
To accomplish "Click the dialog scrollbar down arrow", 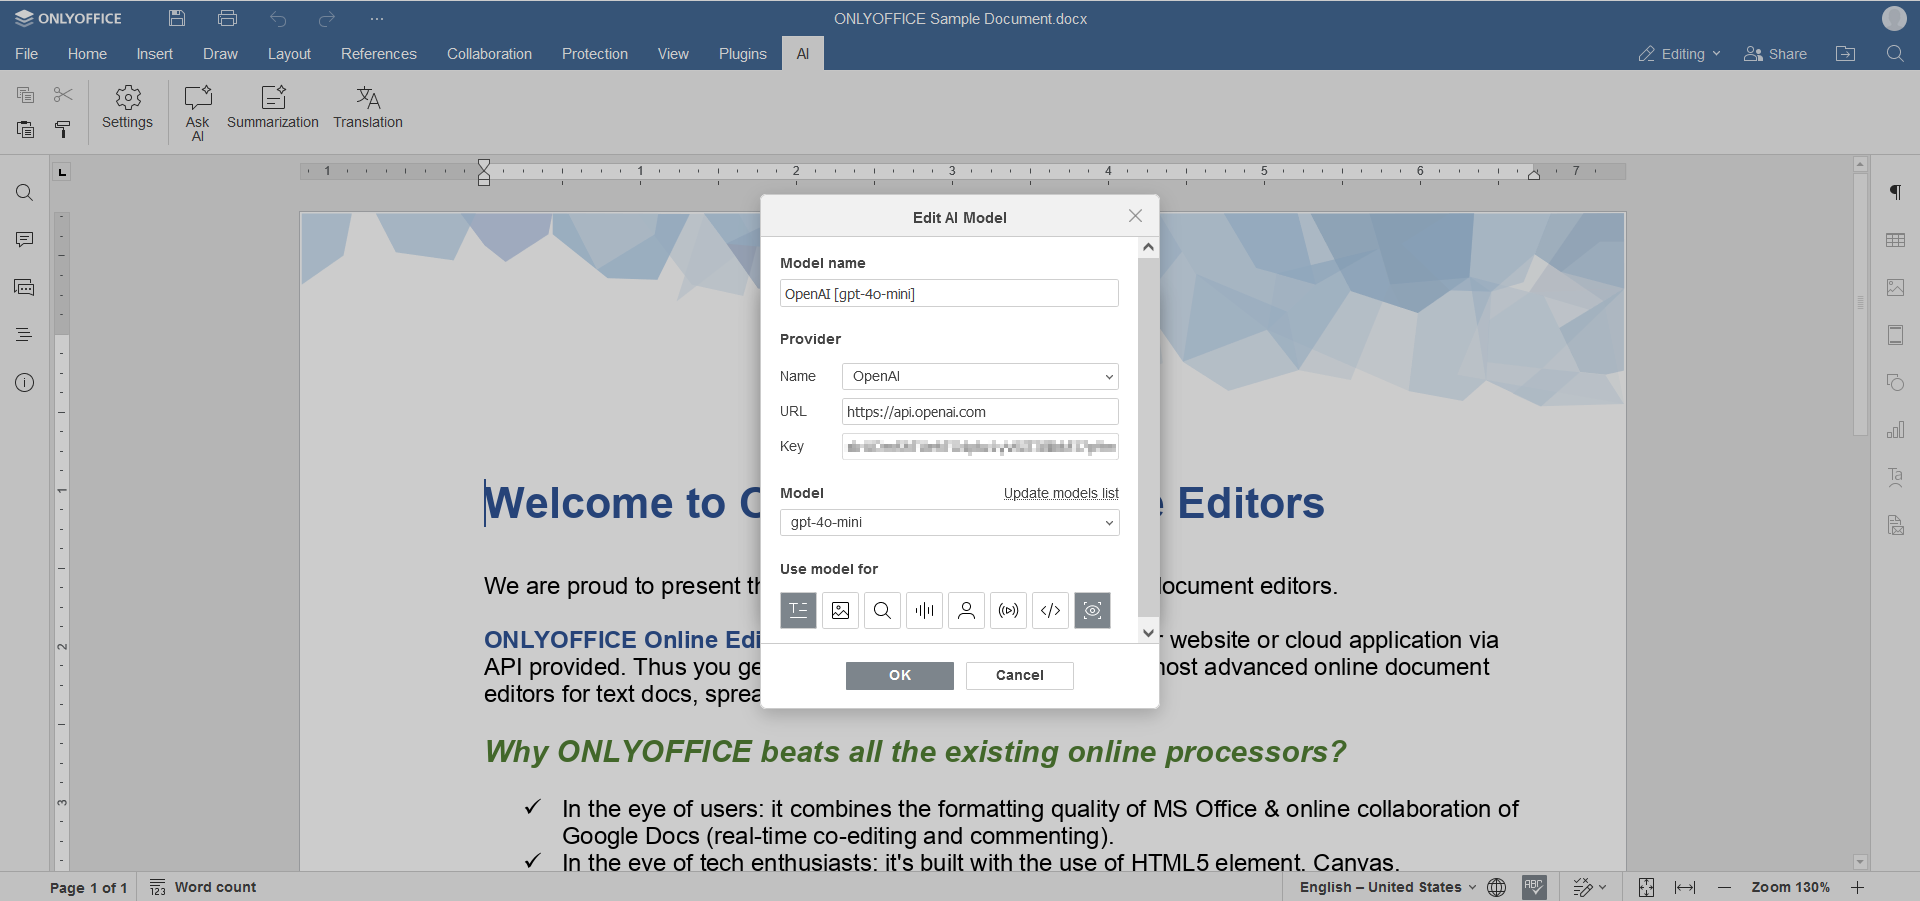I will 1148,632.
